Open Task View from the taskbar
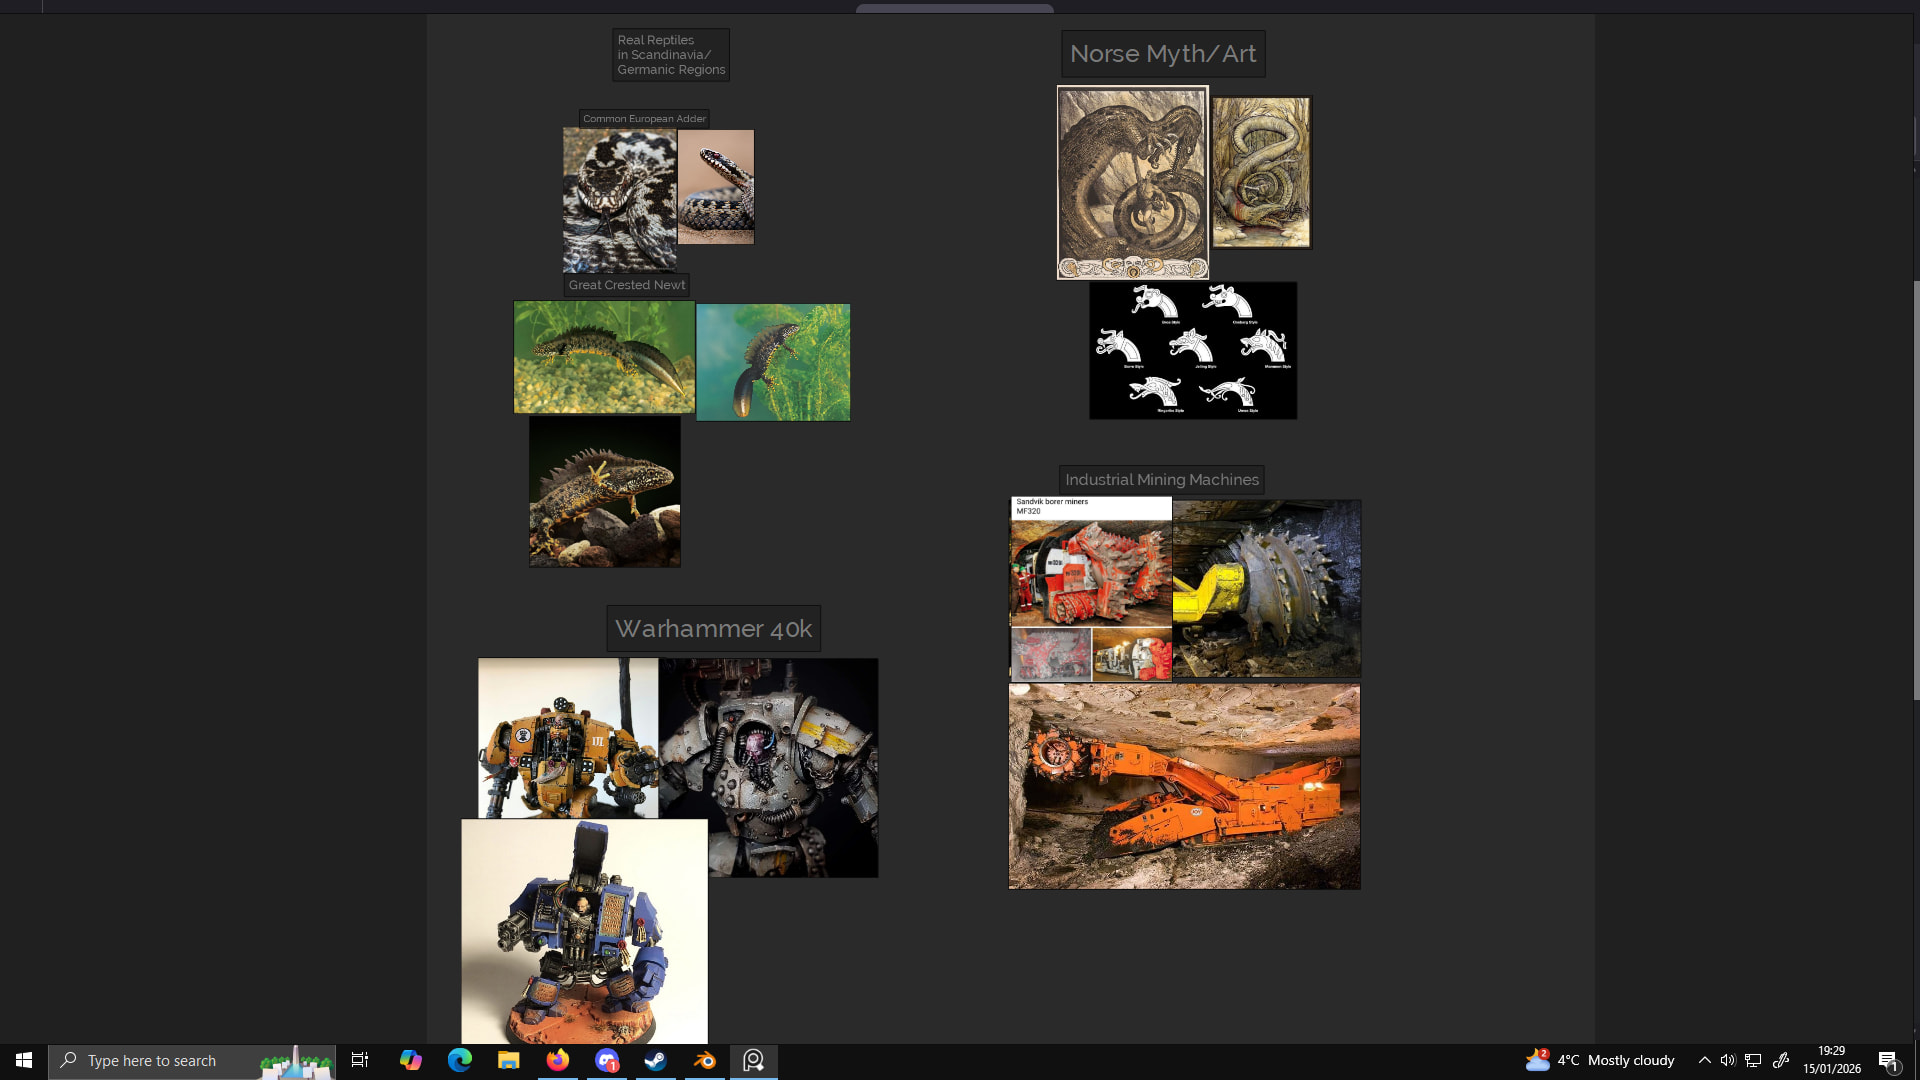The height and width of the screenshot is (1080, 1920). point(360,1060)
